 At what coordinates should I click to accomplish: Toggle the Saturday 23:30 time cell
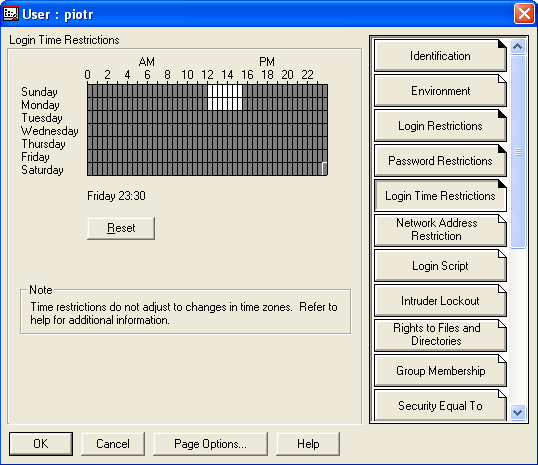click(325, 169)
